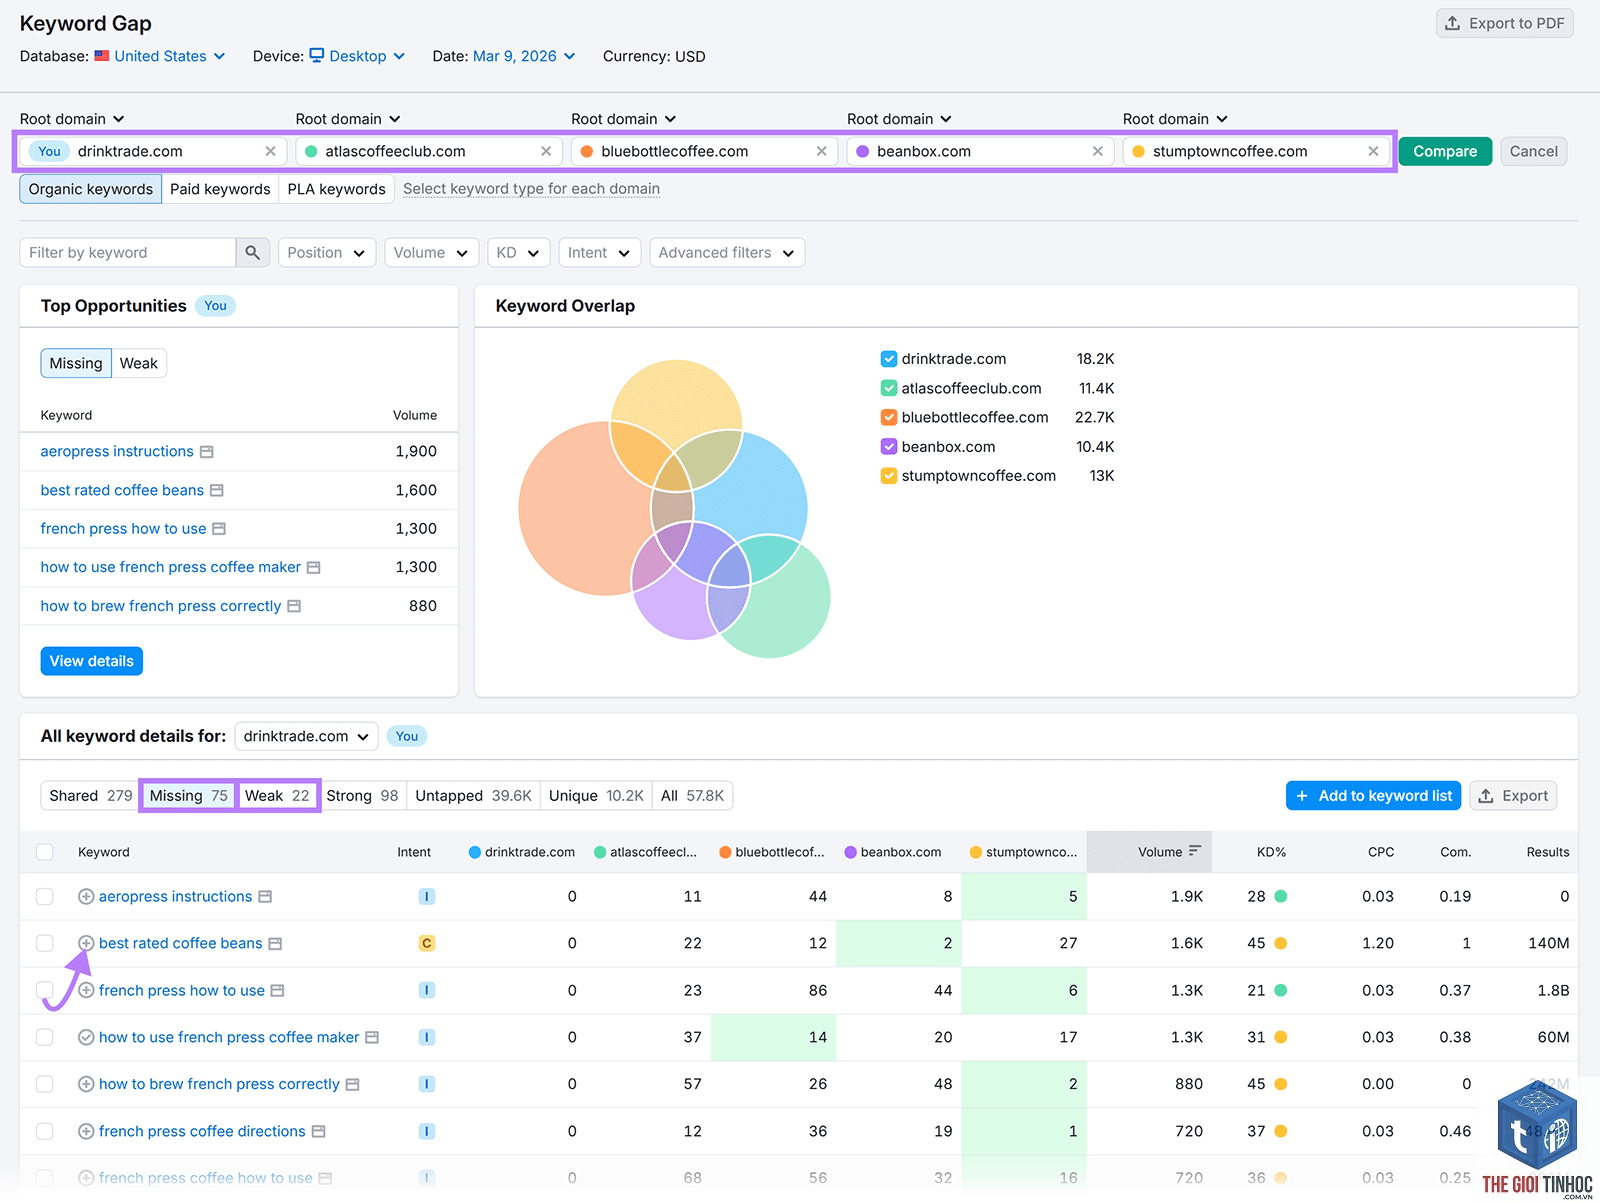This screenshot has height=1202, width=1600.
Task: Click the Export to PDF button
Action: pos(1505,23)
